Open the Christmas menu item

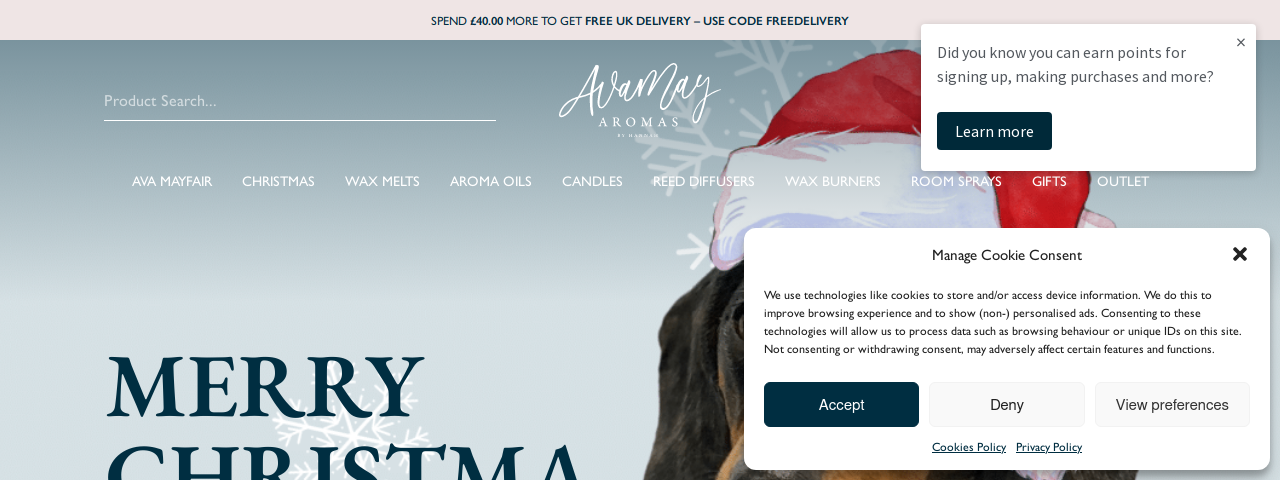(278, 181)
